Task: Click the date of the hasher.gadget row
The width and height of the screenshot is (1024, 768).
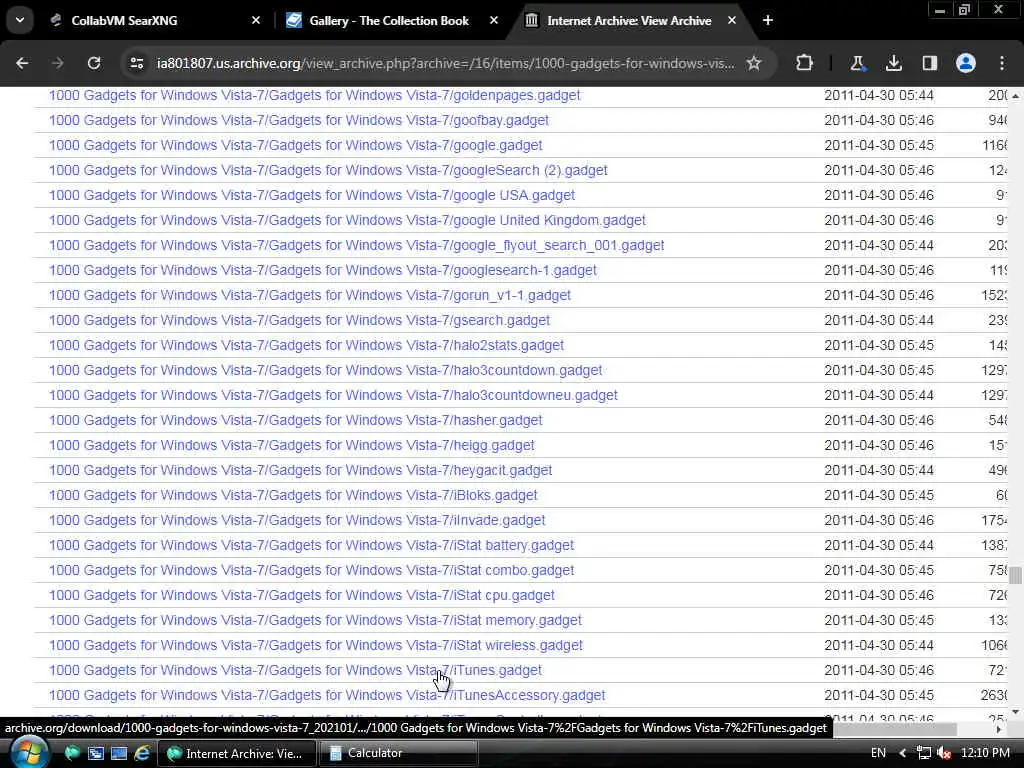Action: tap(878, 421)
